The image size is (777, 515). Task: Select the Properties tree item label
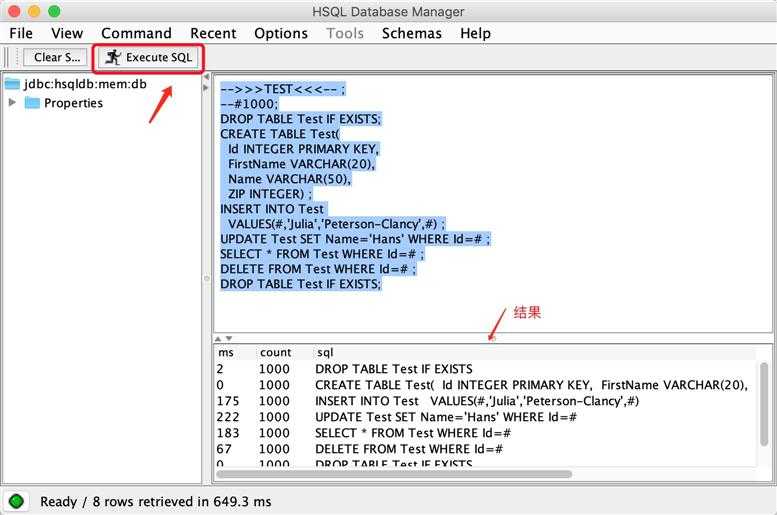(x=73, y=103)
